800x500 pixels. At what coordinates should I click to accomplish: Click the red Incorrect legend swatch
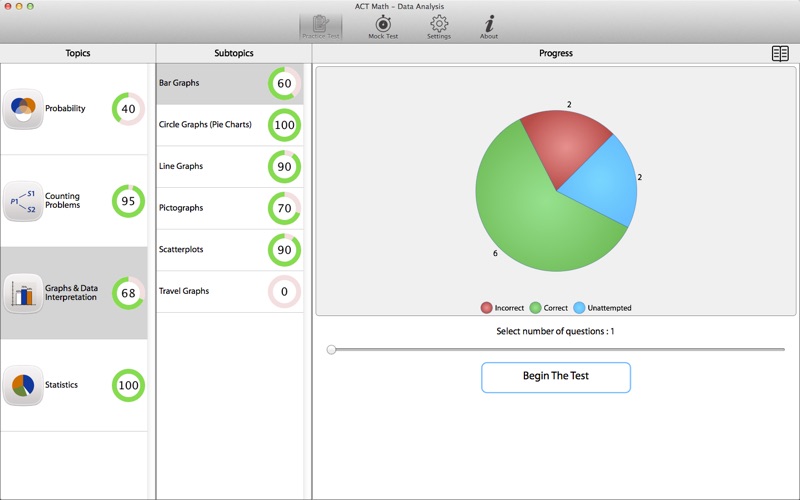point(486,308)
